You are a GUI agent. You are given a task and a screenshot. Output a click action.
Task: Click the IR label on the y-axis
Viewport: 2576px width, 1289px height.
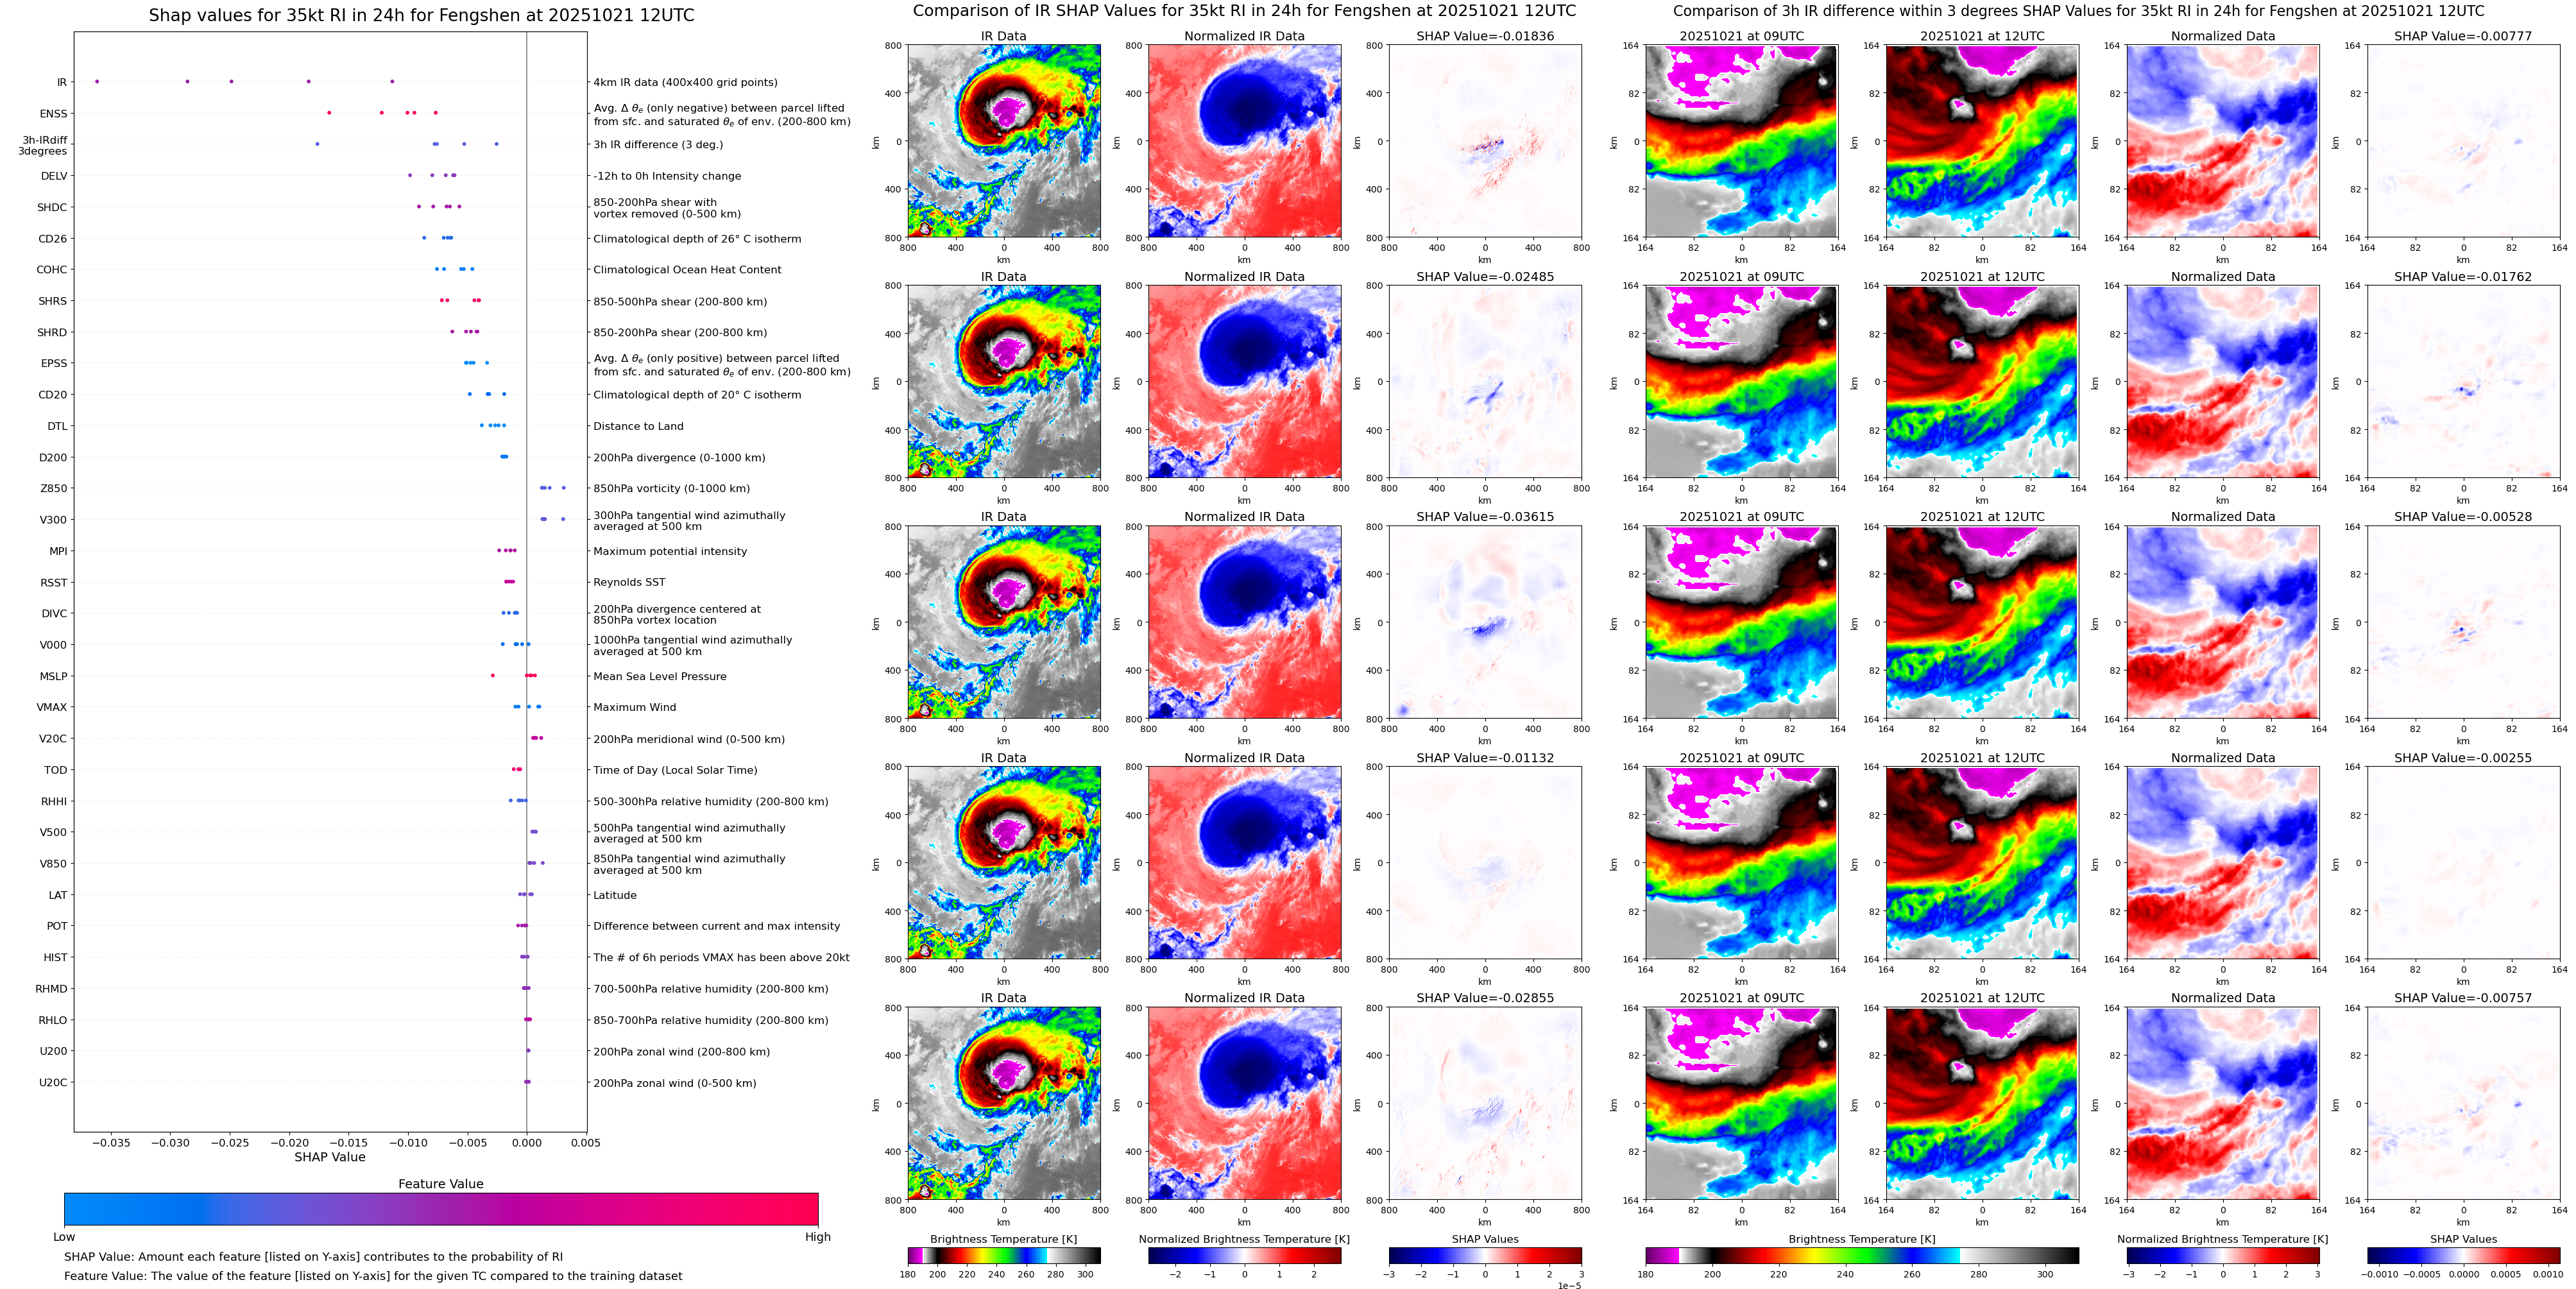[62, 83]
